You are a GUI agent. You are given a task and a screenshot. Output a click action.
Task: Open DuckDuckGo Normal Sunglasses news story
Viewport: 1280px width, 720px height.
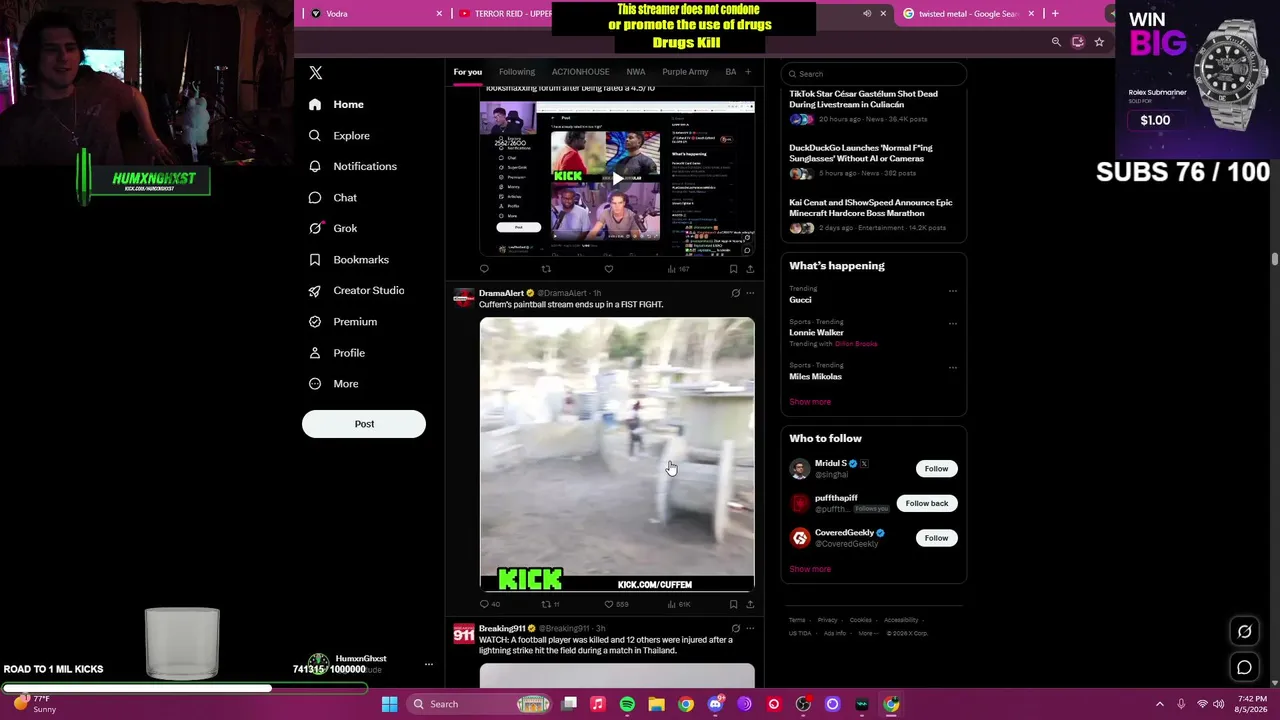[x=861, y=153]
